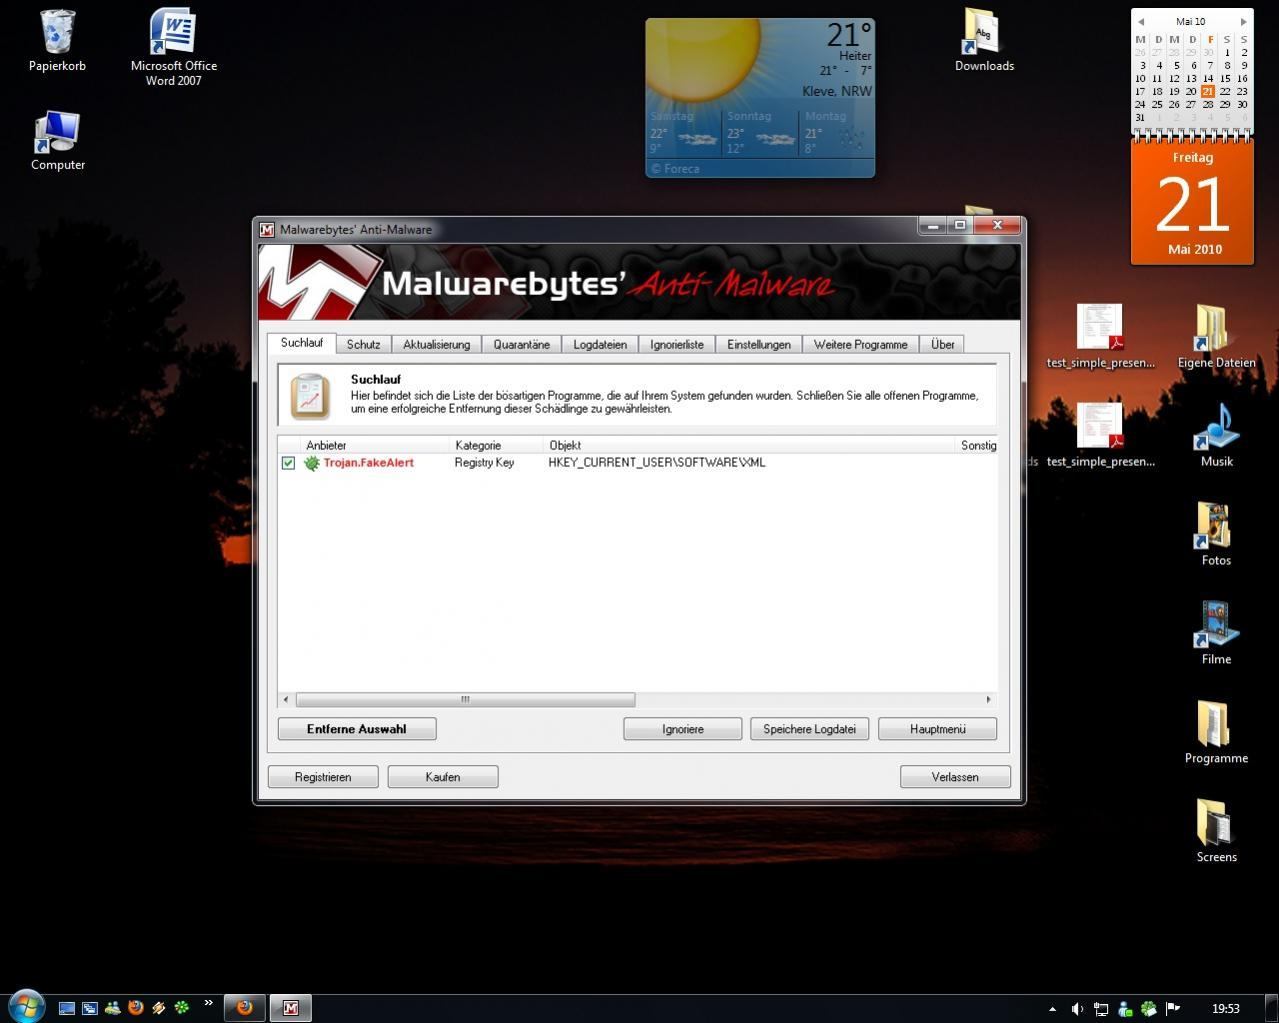Viewport: 1279px width, 1023px height.
Task: Open the Quarantäne tab
Action: 521,344
